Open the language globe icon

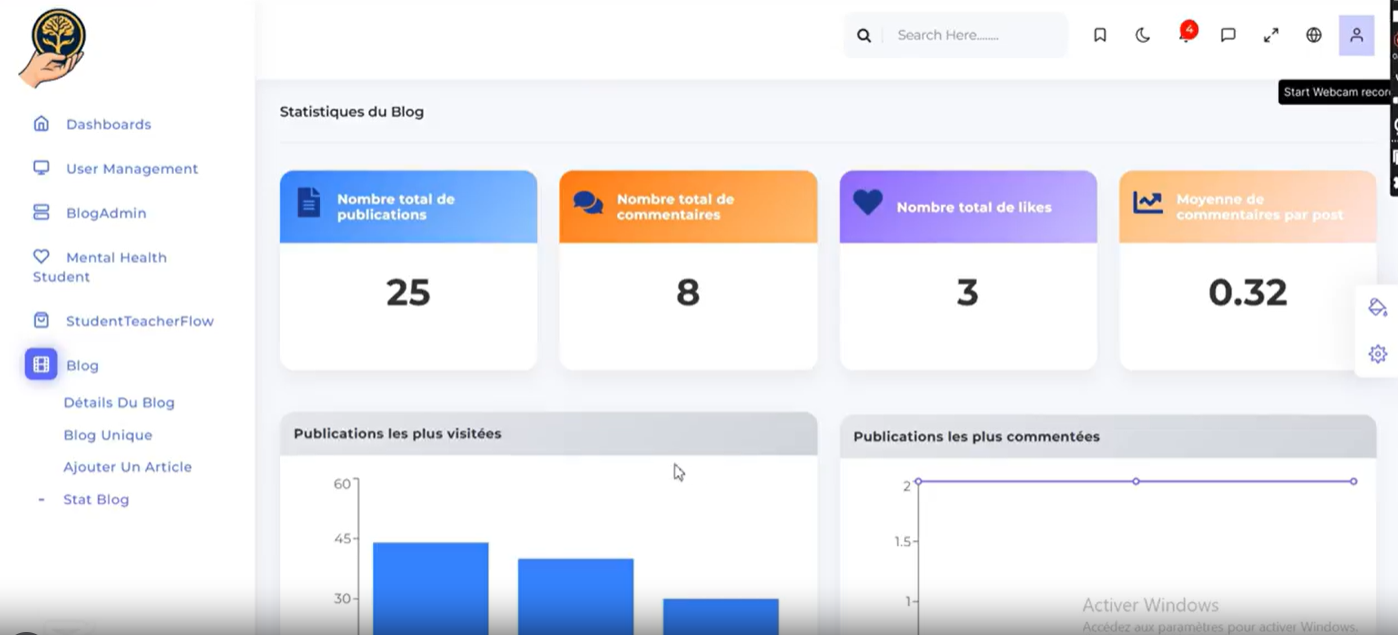coord(1314,35)
